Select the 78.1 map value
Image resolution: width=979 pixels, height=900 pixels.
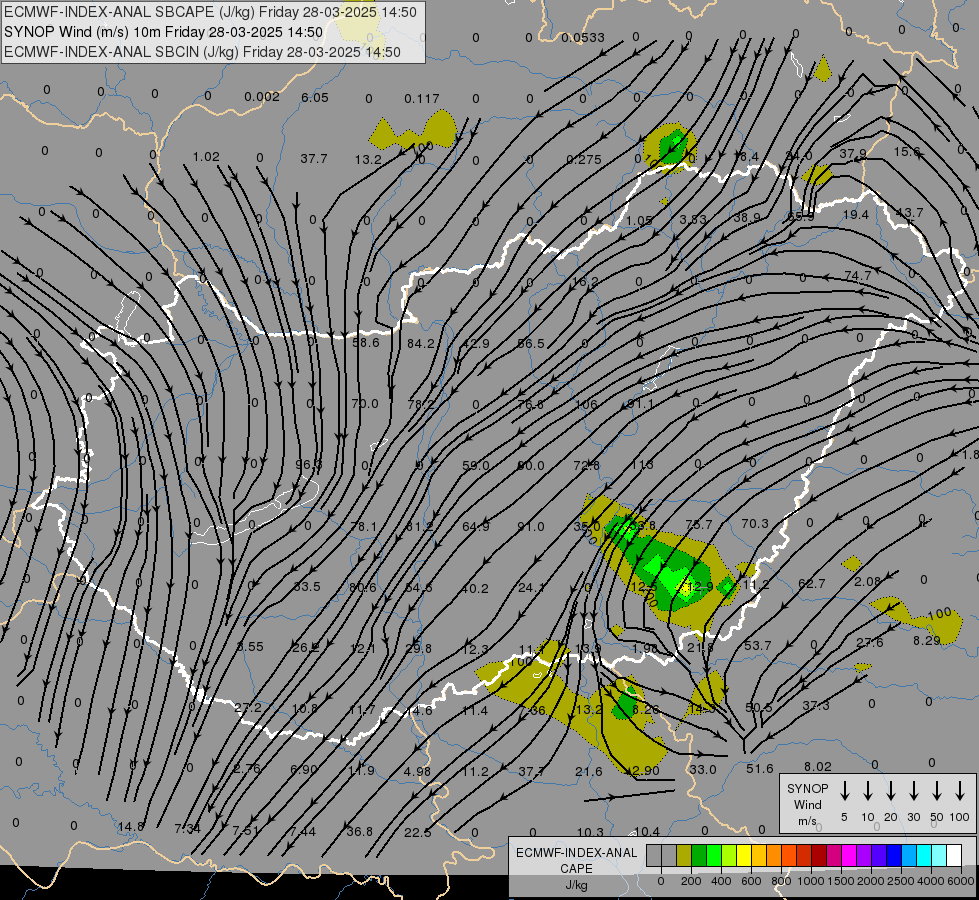tap(363, 527)
